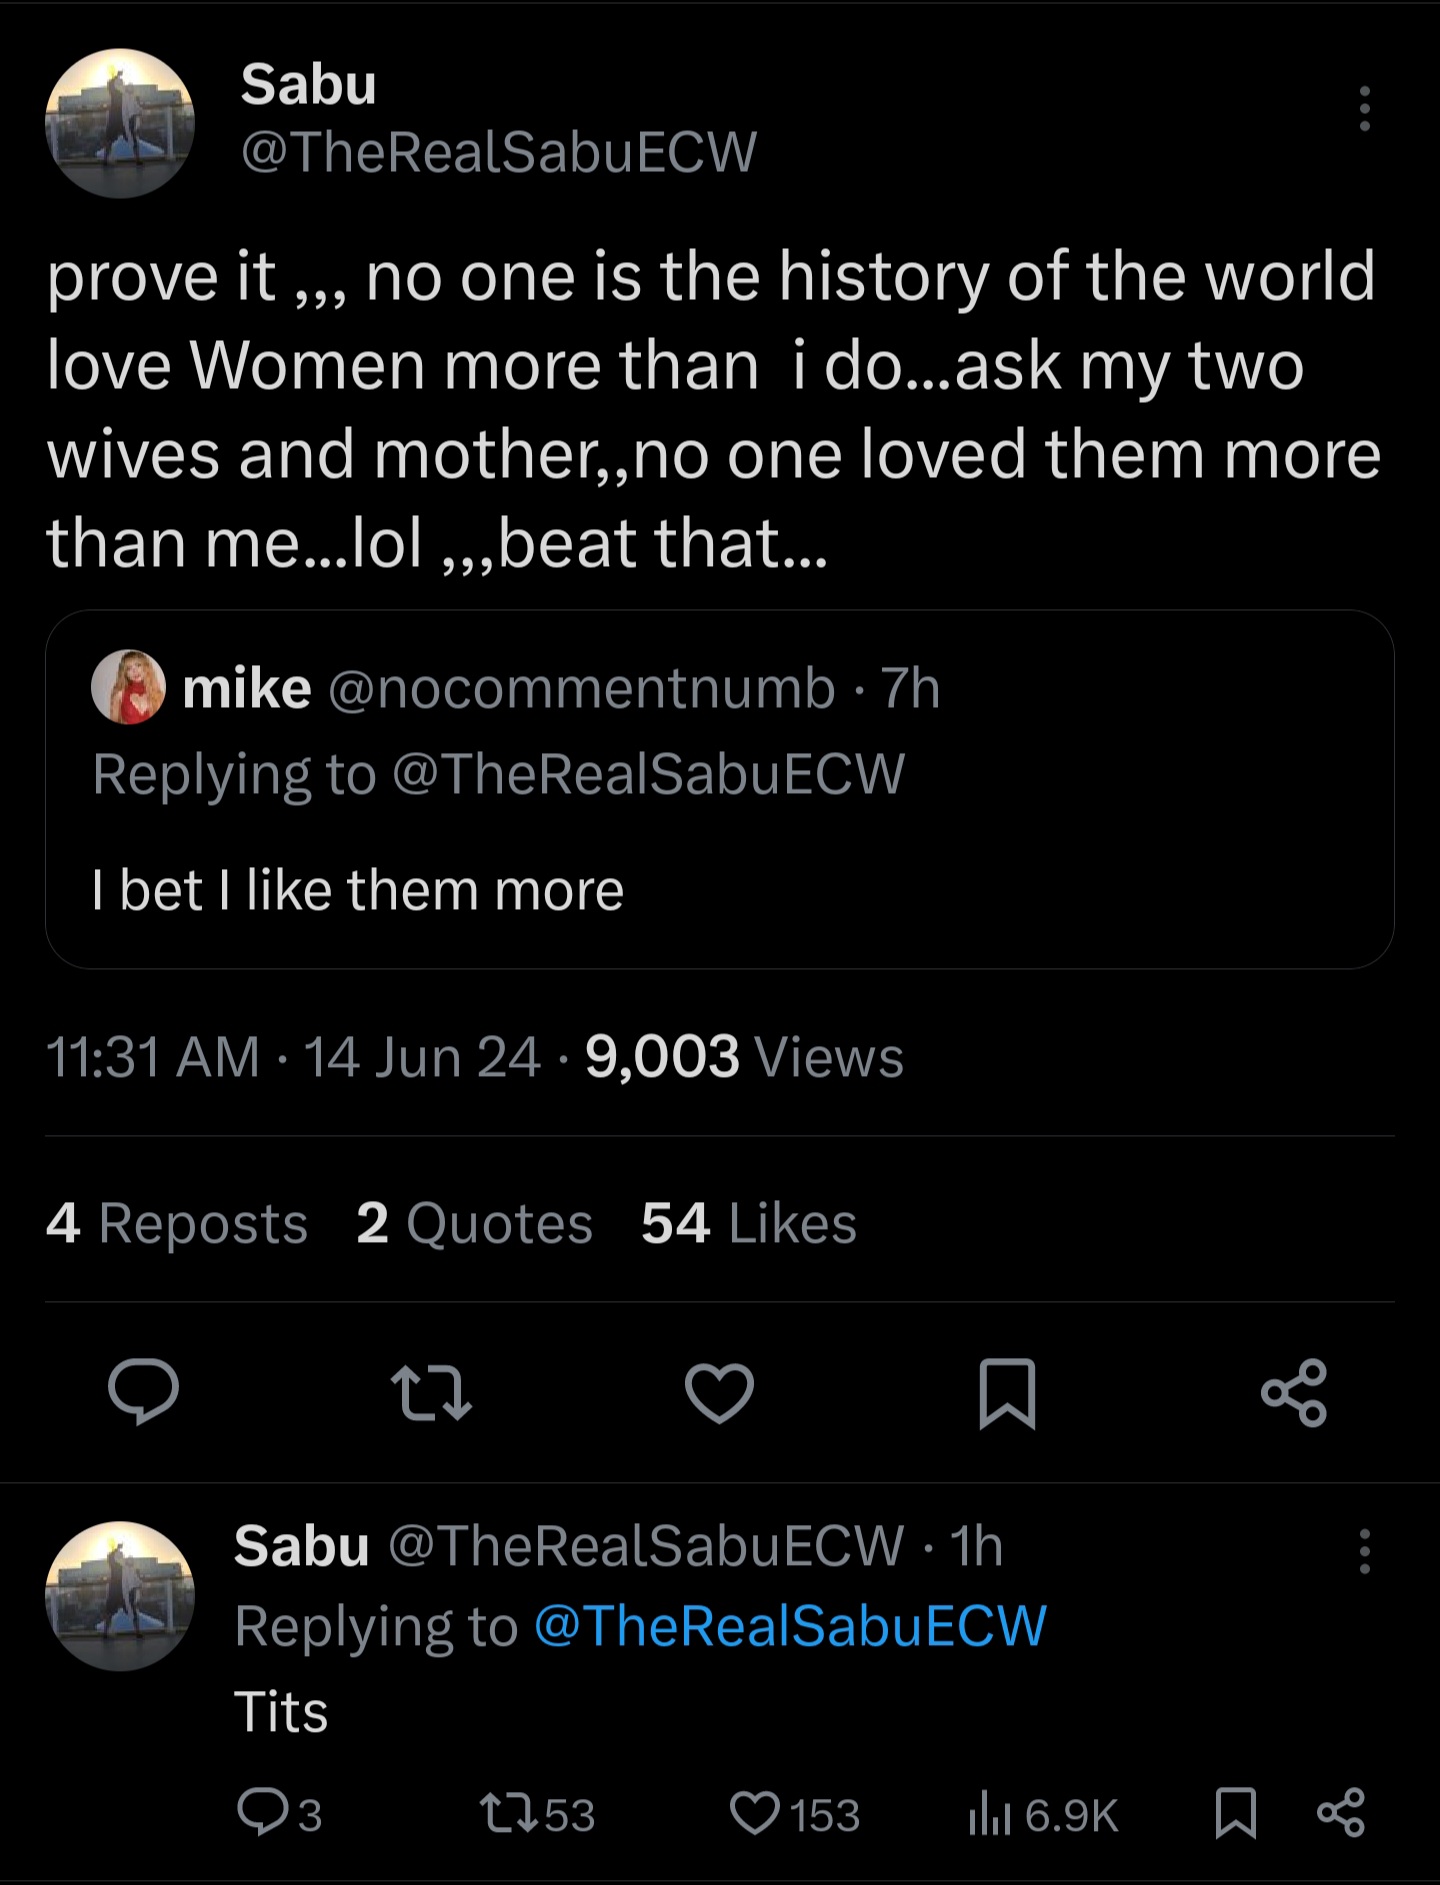Open the 54 Likes list
The width and height of the screenshot is (1440, 1885).
pos(749,1223)
